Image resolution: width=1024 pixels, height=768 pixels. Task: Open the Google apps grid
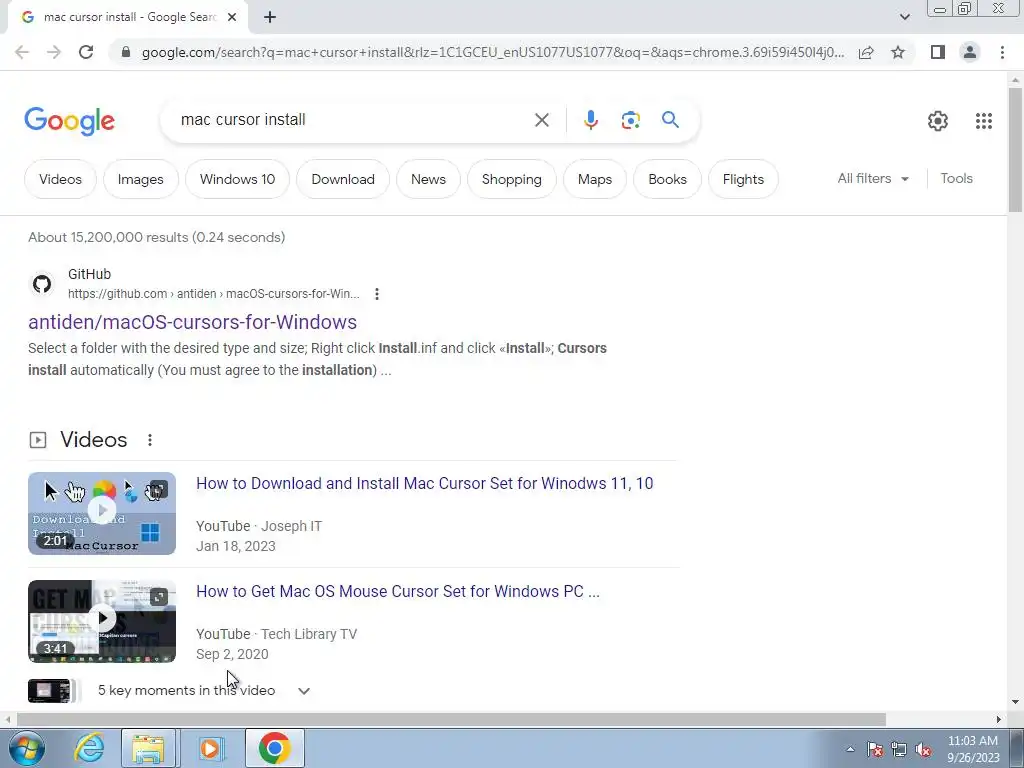pos(984,121)
